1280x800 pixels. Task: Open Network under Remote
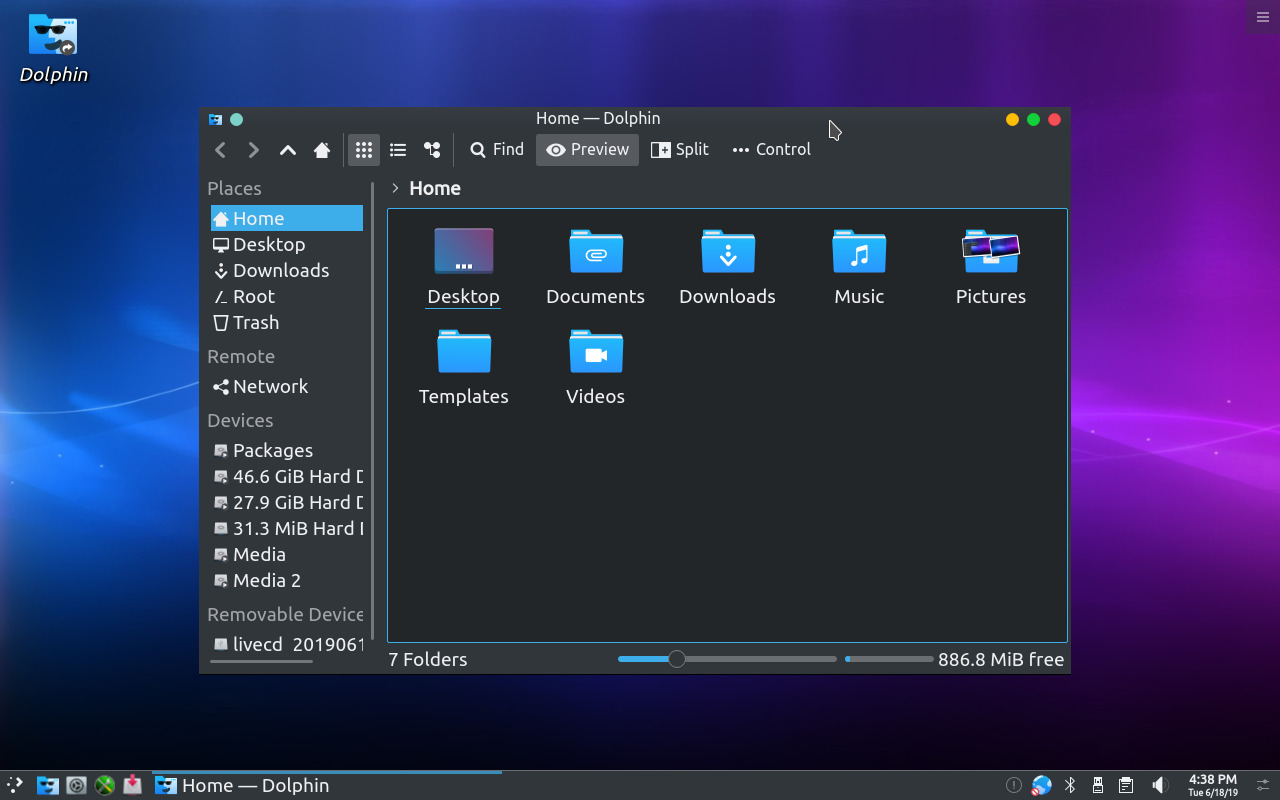point(270,387)
